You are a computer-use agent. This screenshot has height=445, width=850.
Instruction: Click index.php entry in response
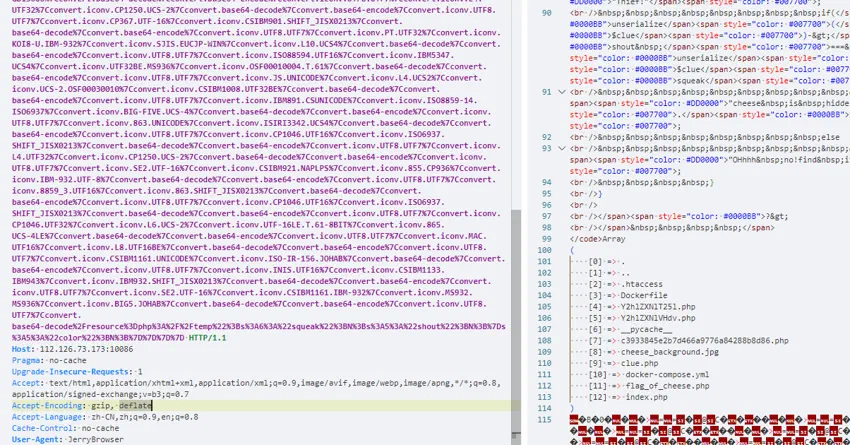pyautogui.click(x=646, y=397)
